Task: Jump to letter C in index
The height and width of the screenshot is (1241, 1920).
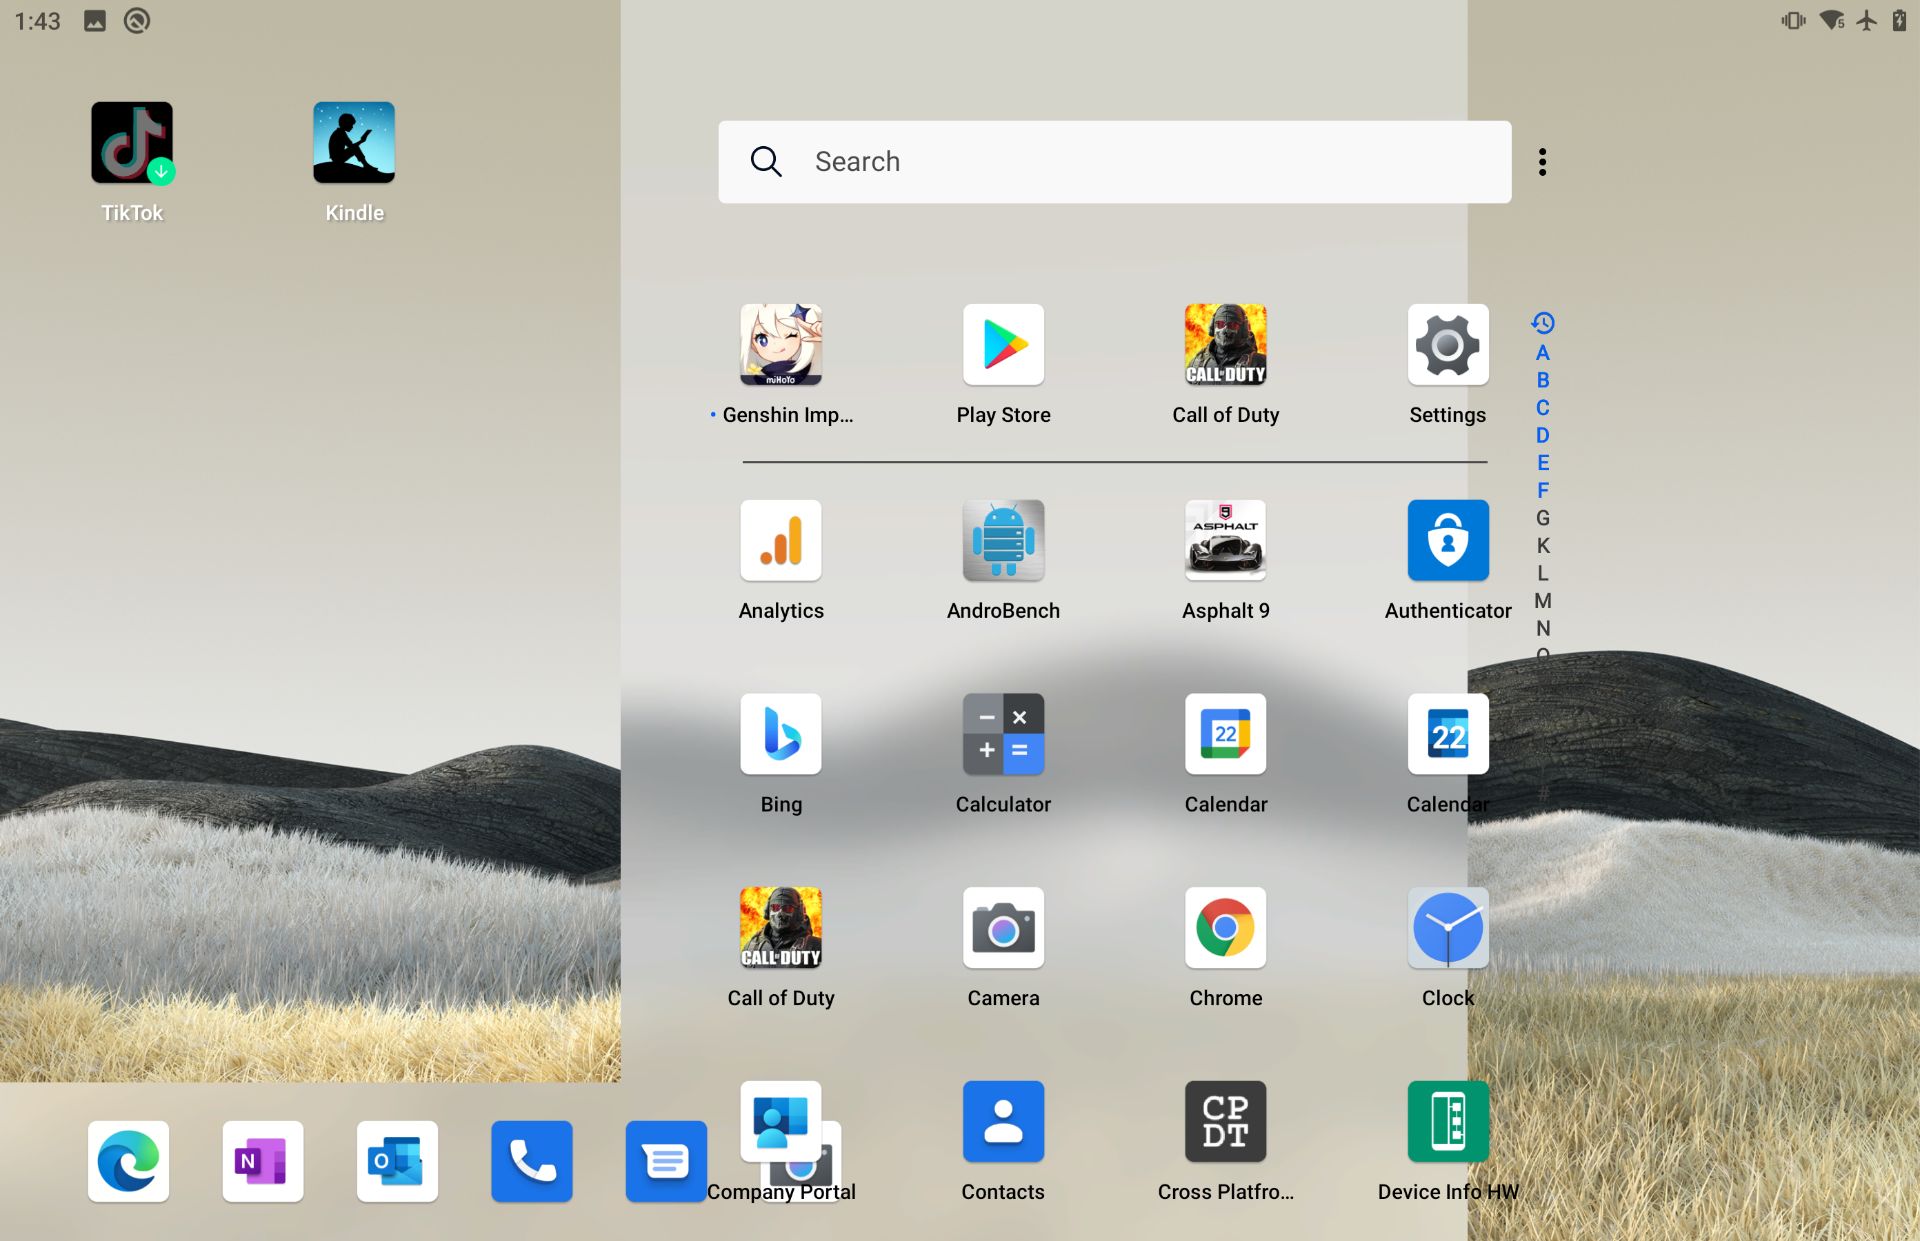Action: 1543,408
